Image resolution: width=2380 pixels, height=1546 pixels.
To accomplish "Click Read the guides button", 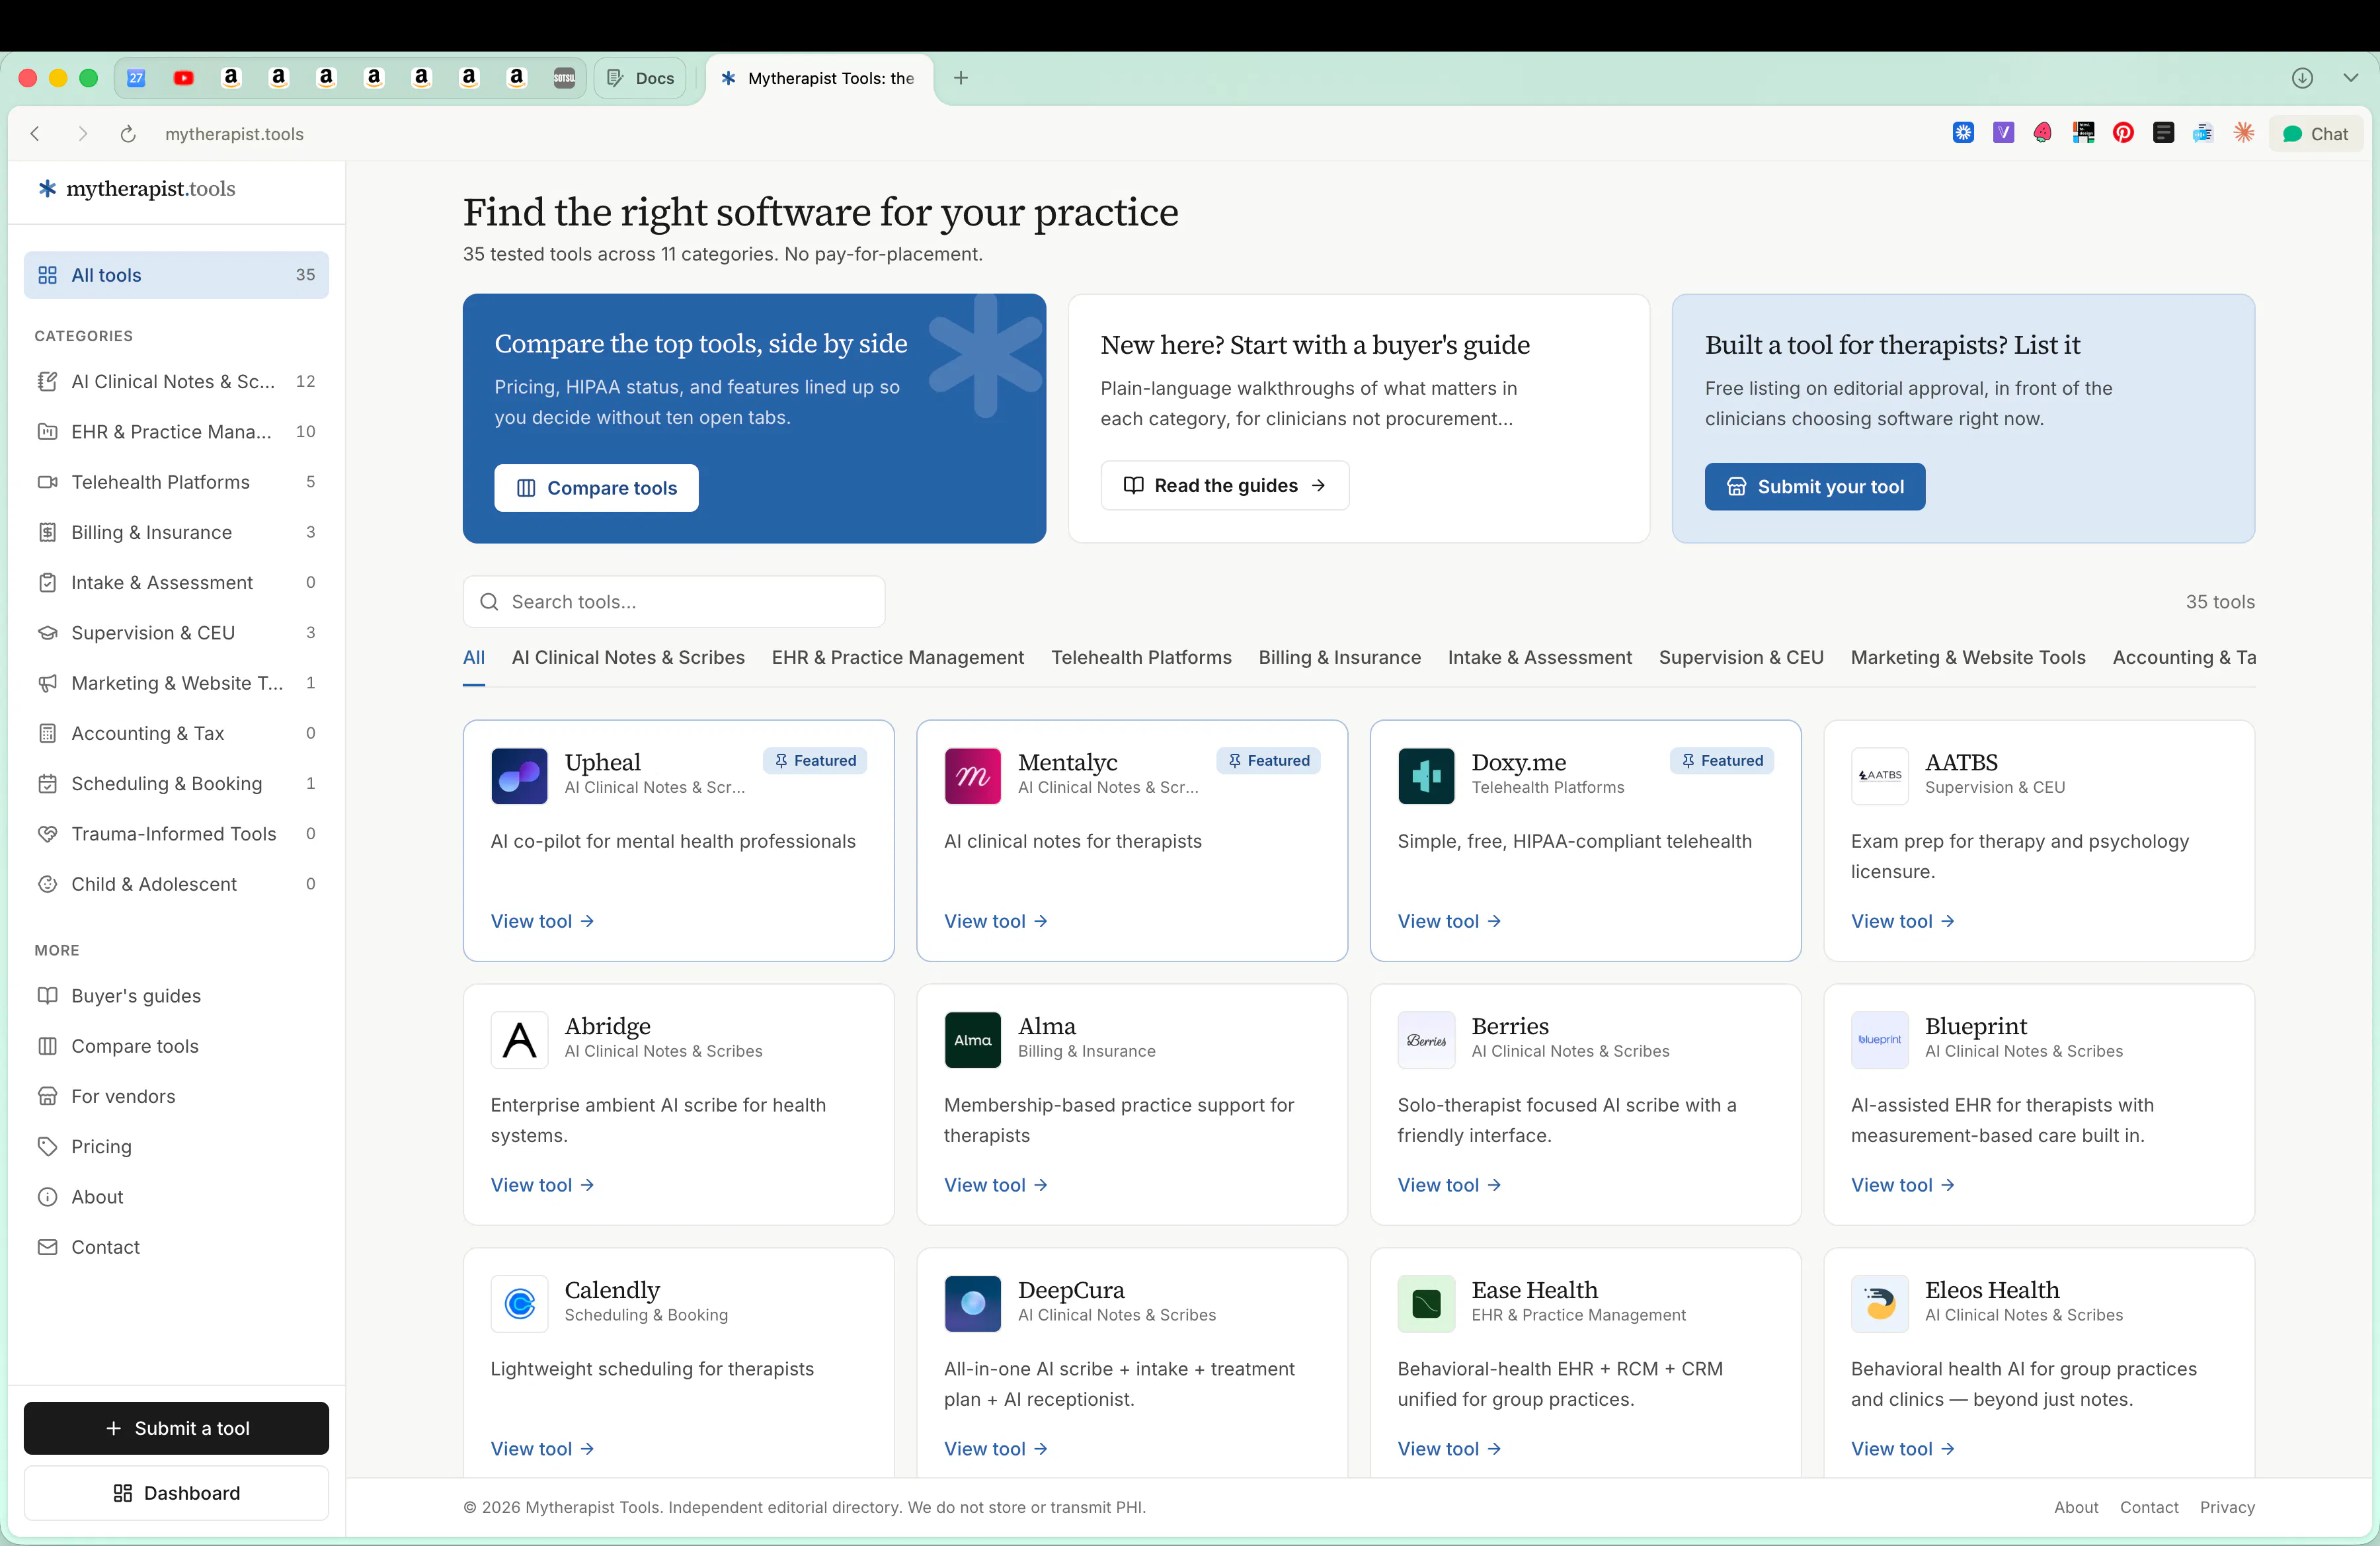I will point(1225,485).
